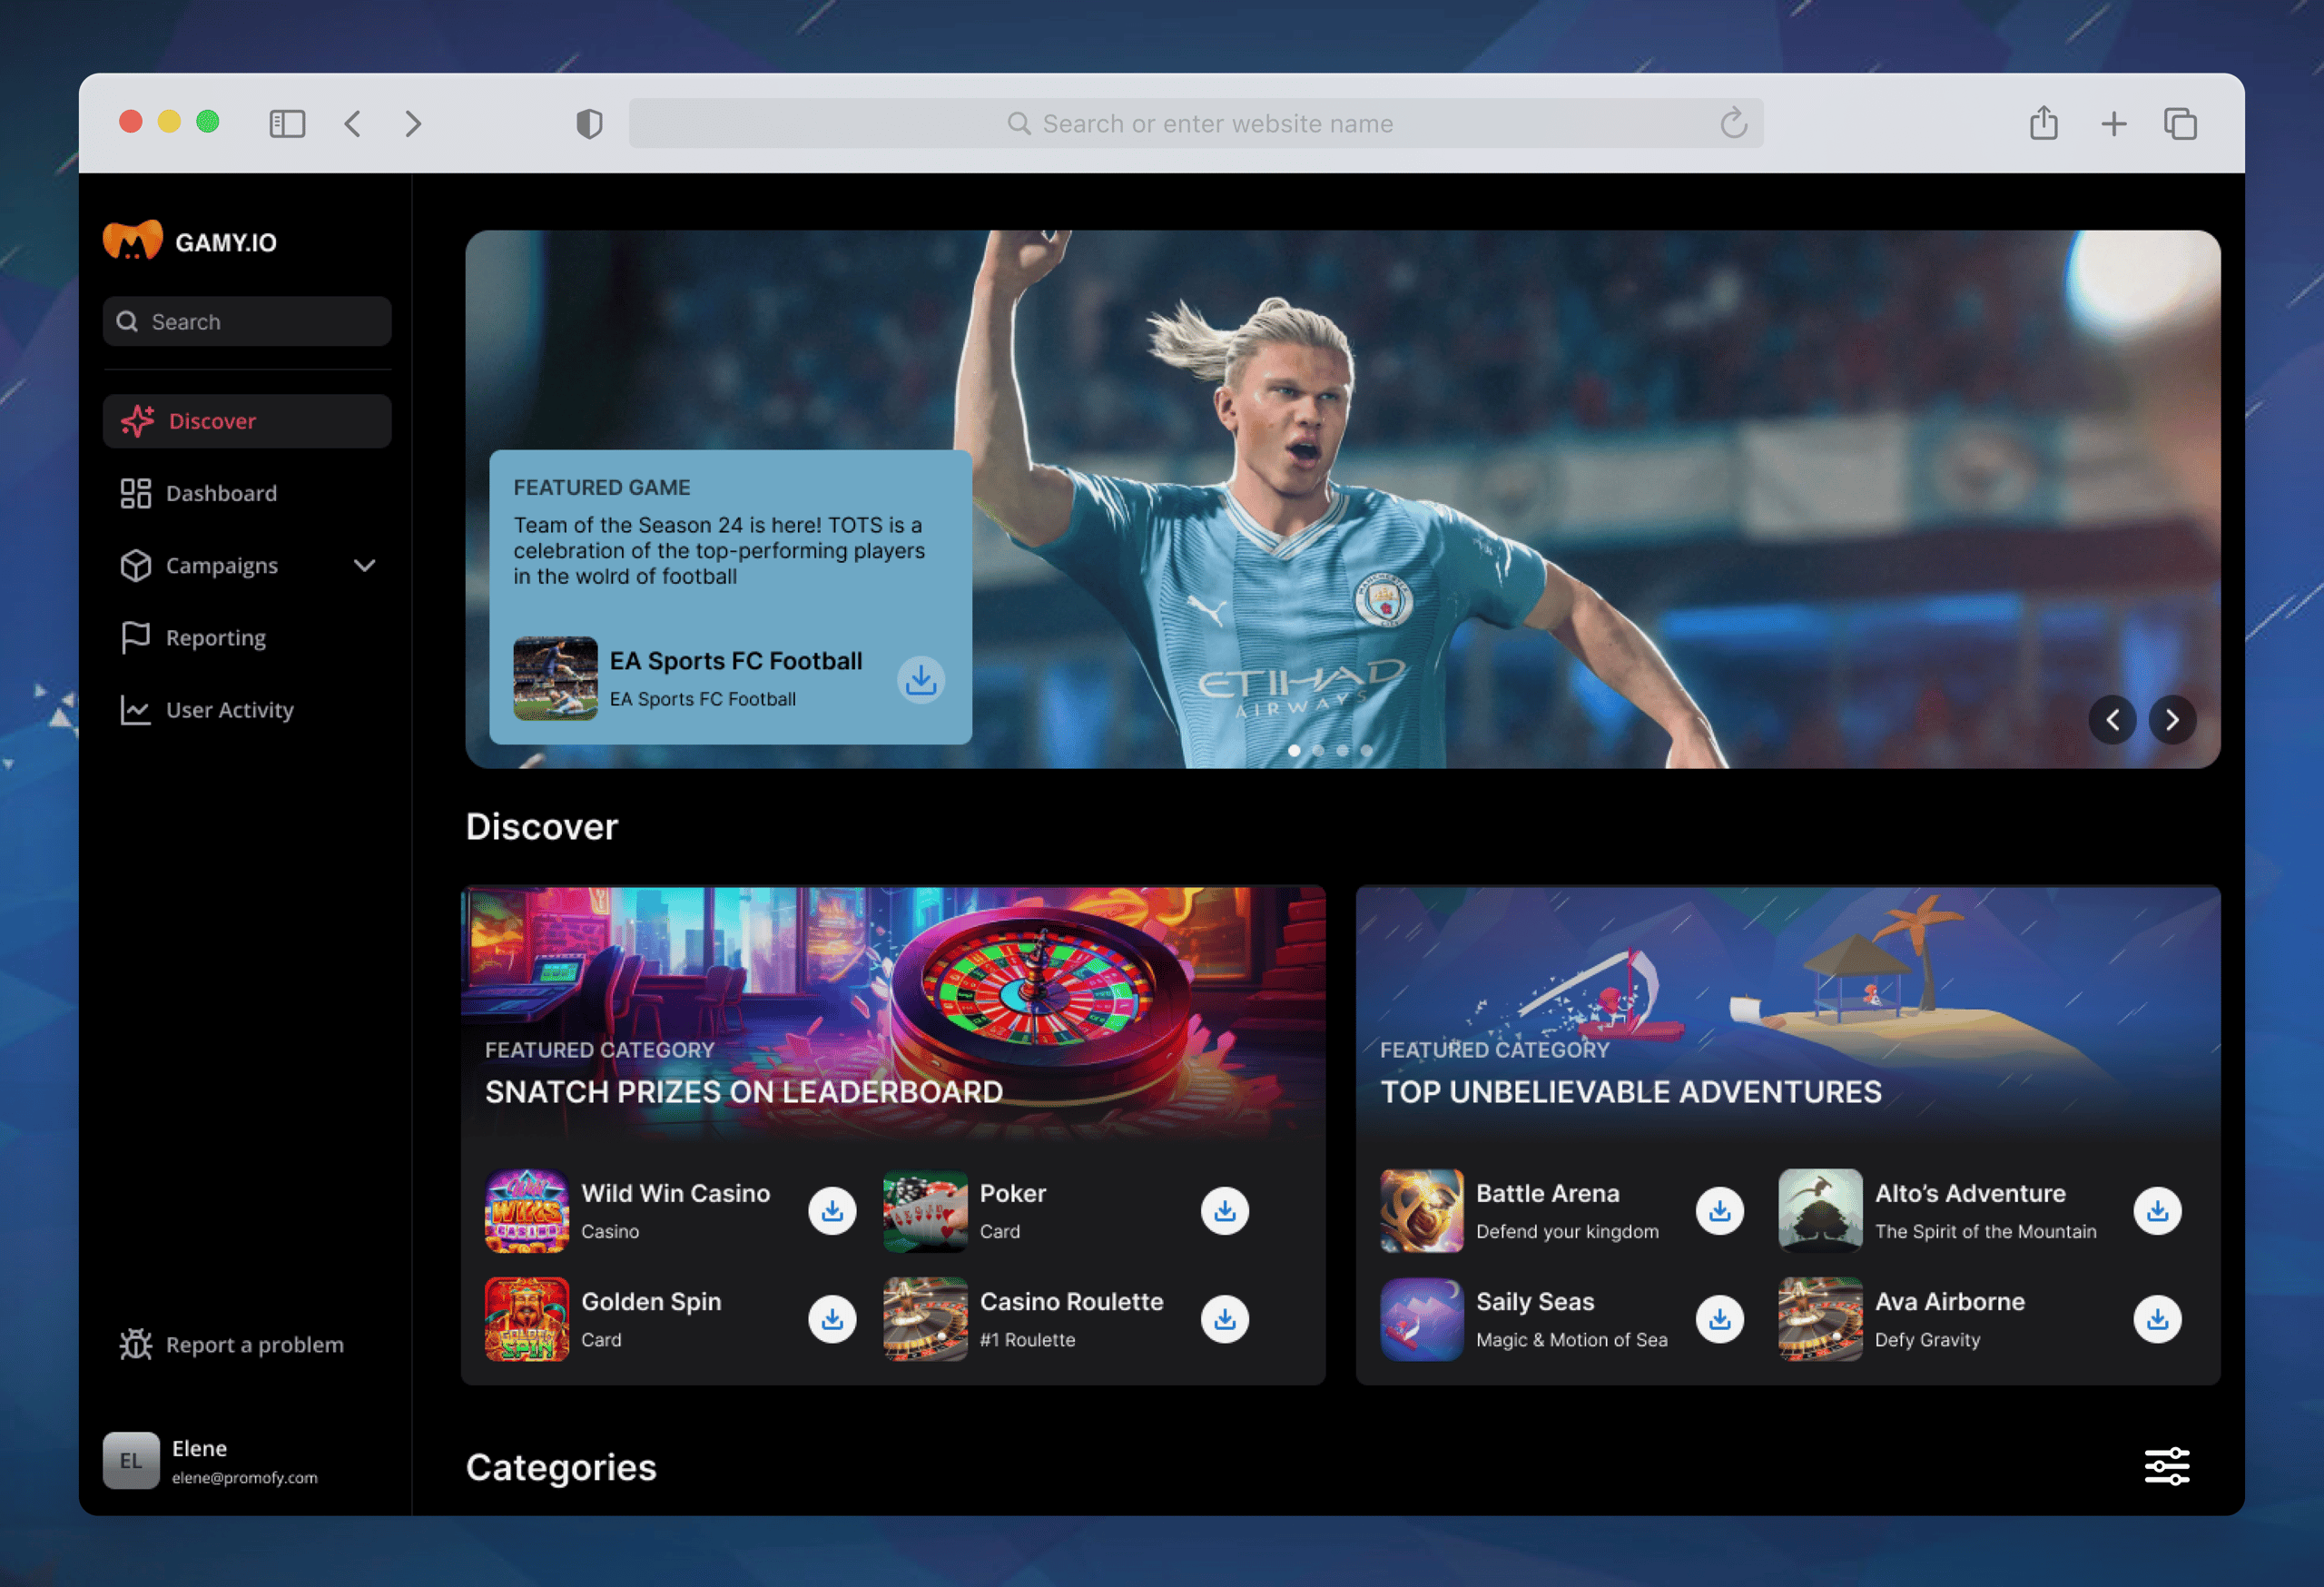This screenshot has height=1587, width=2324.
Task: Click the privacy shield icon
Action: point(589,123)
